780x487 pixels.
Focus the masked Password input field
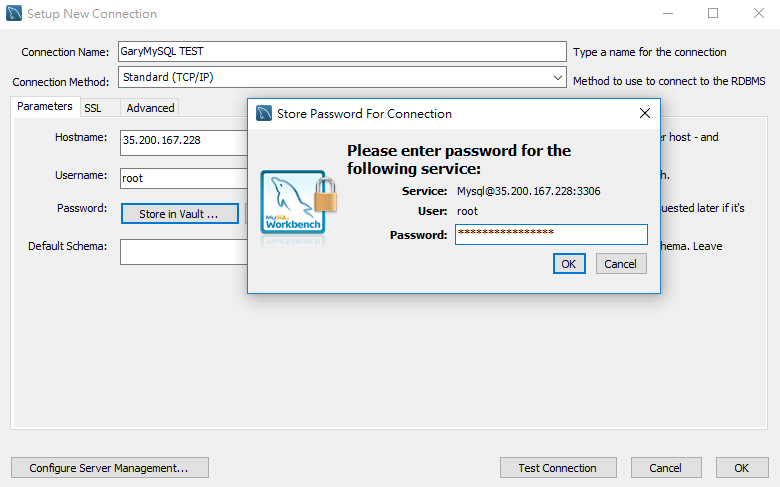pos(551,234)
